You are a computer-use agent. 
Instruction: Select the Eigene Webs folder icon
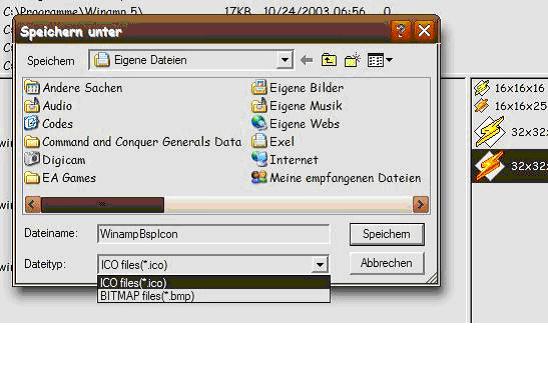(x=259, y=123)
